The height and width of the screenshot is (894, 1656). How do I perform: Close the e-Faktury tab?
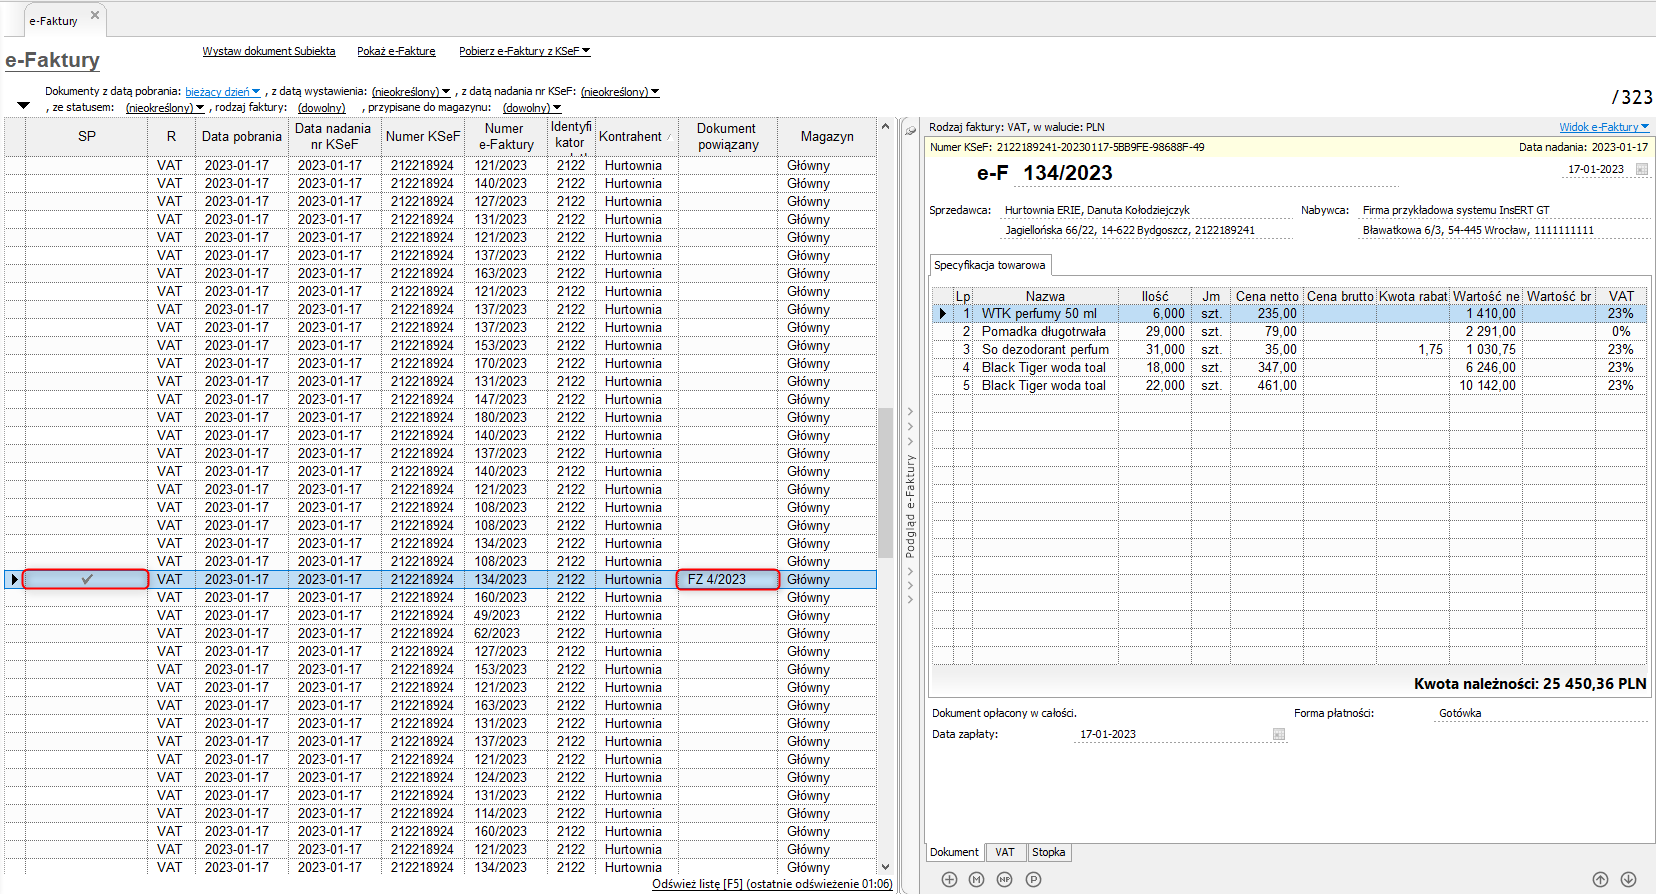(x=95, y=16)
